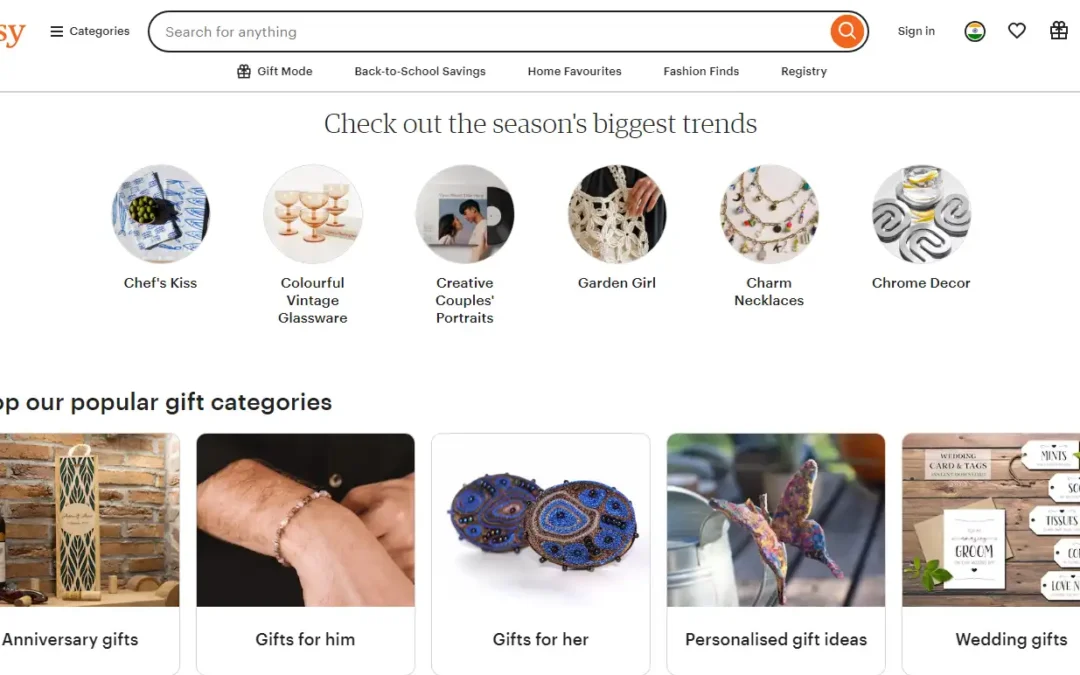The height and width of the screenshot is (675, 1080).
Task: View the Garden Girl trend
Action: [x=617, y=214]
